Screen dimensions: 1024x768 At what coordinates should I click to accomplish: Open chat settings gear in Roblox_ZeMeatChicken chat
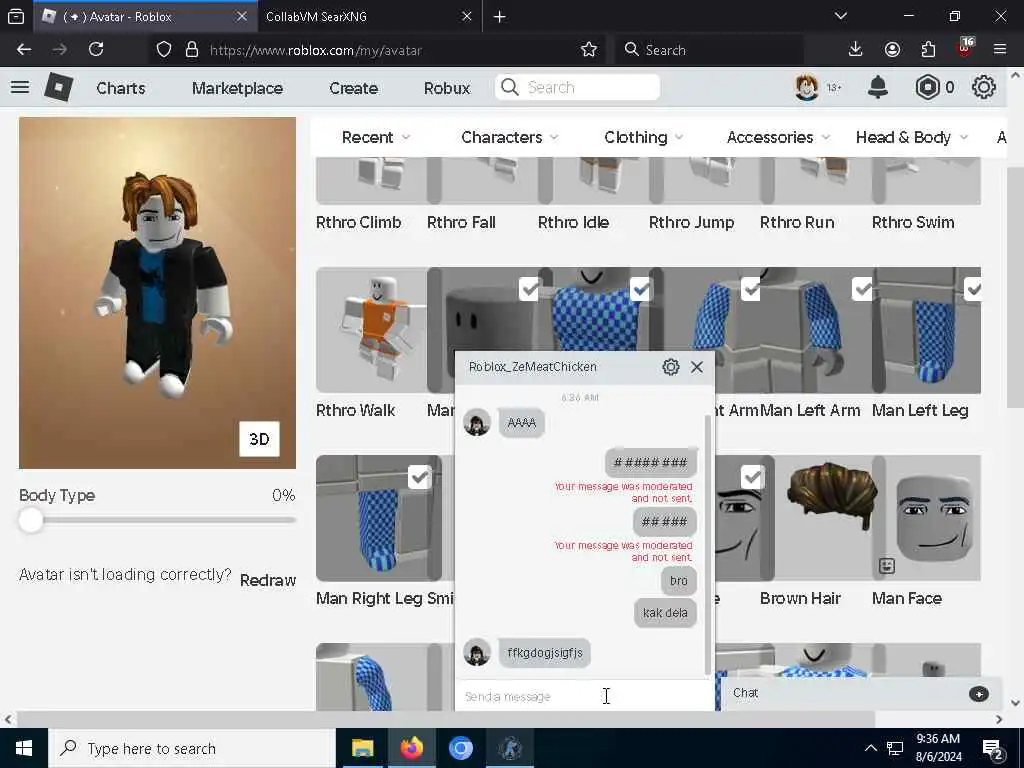(671, 367)
